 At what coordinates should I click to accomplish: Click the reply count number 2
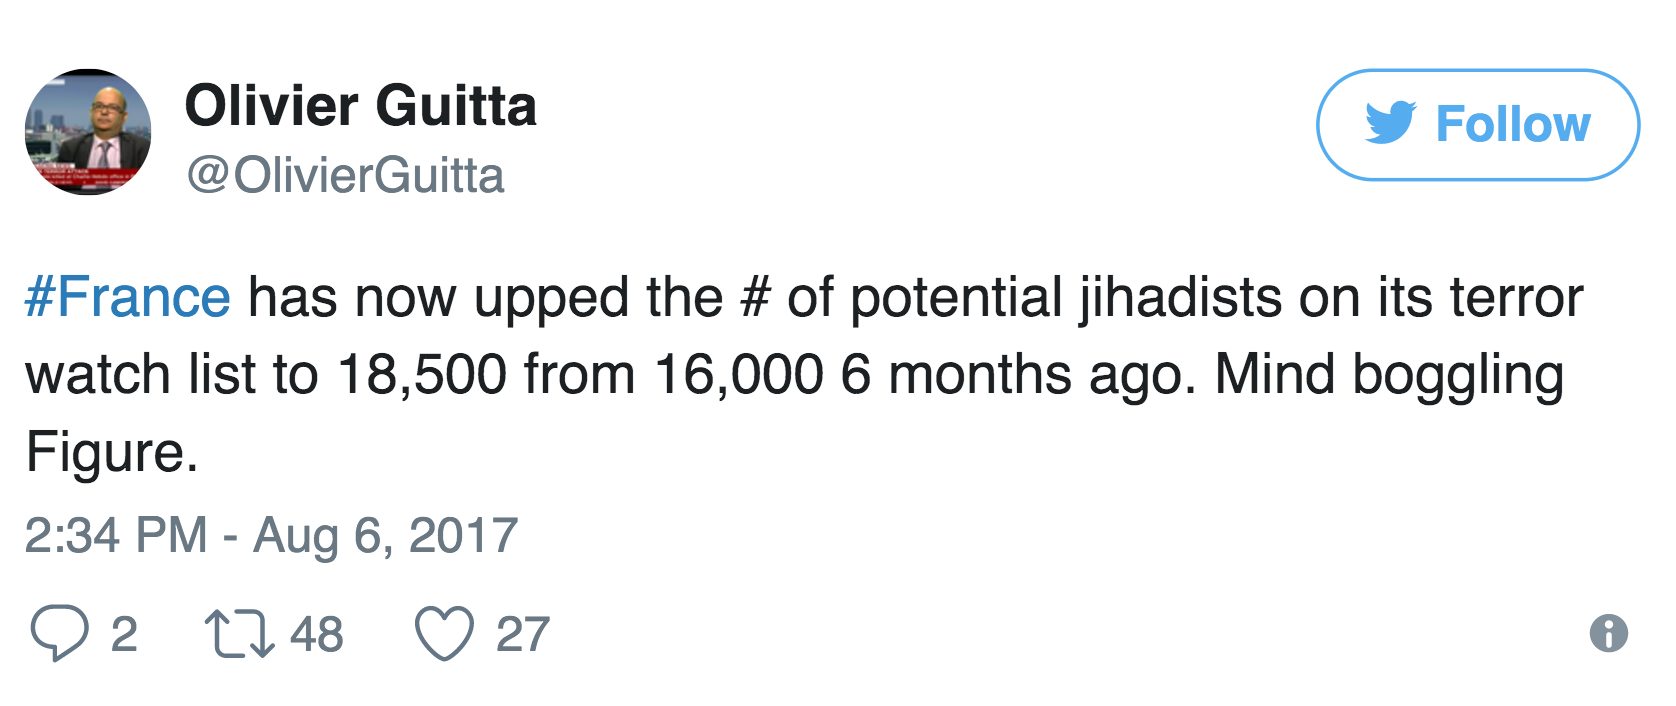123,634
